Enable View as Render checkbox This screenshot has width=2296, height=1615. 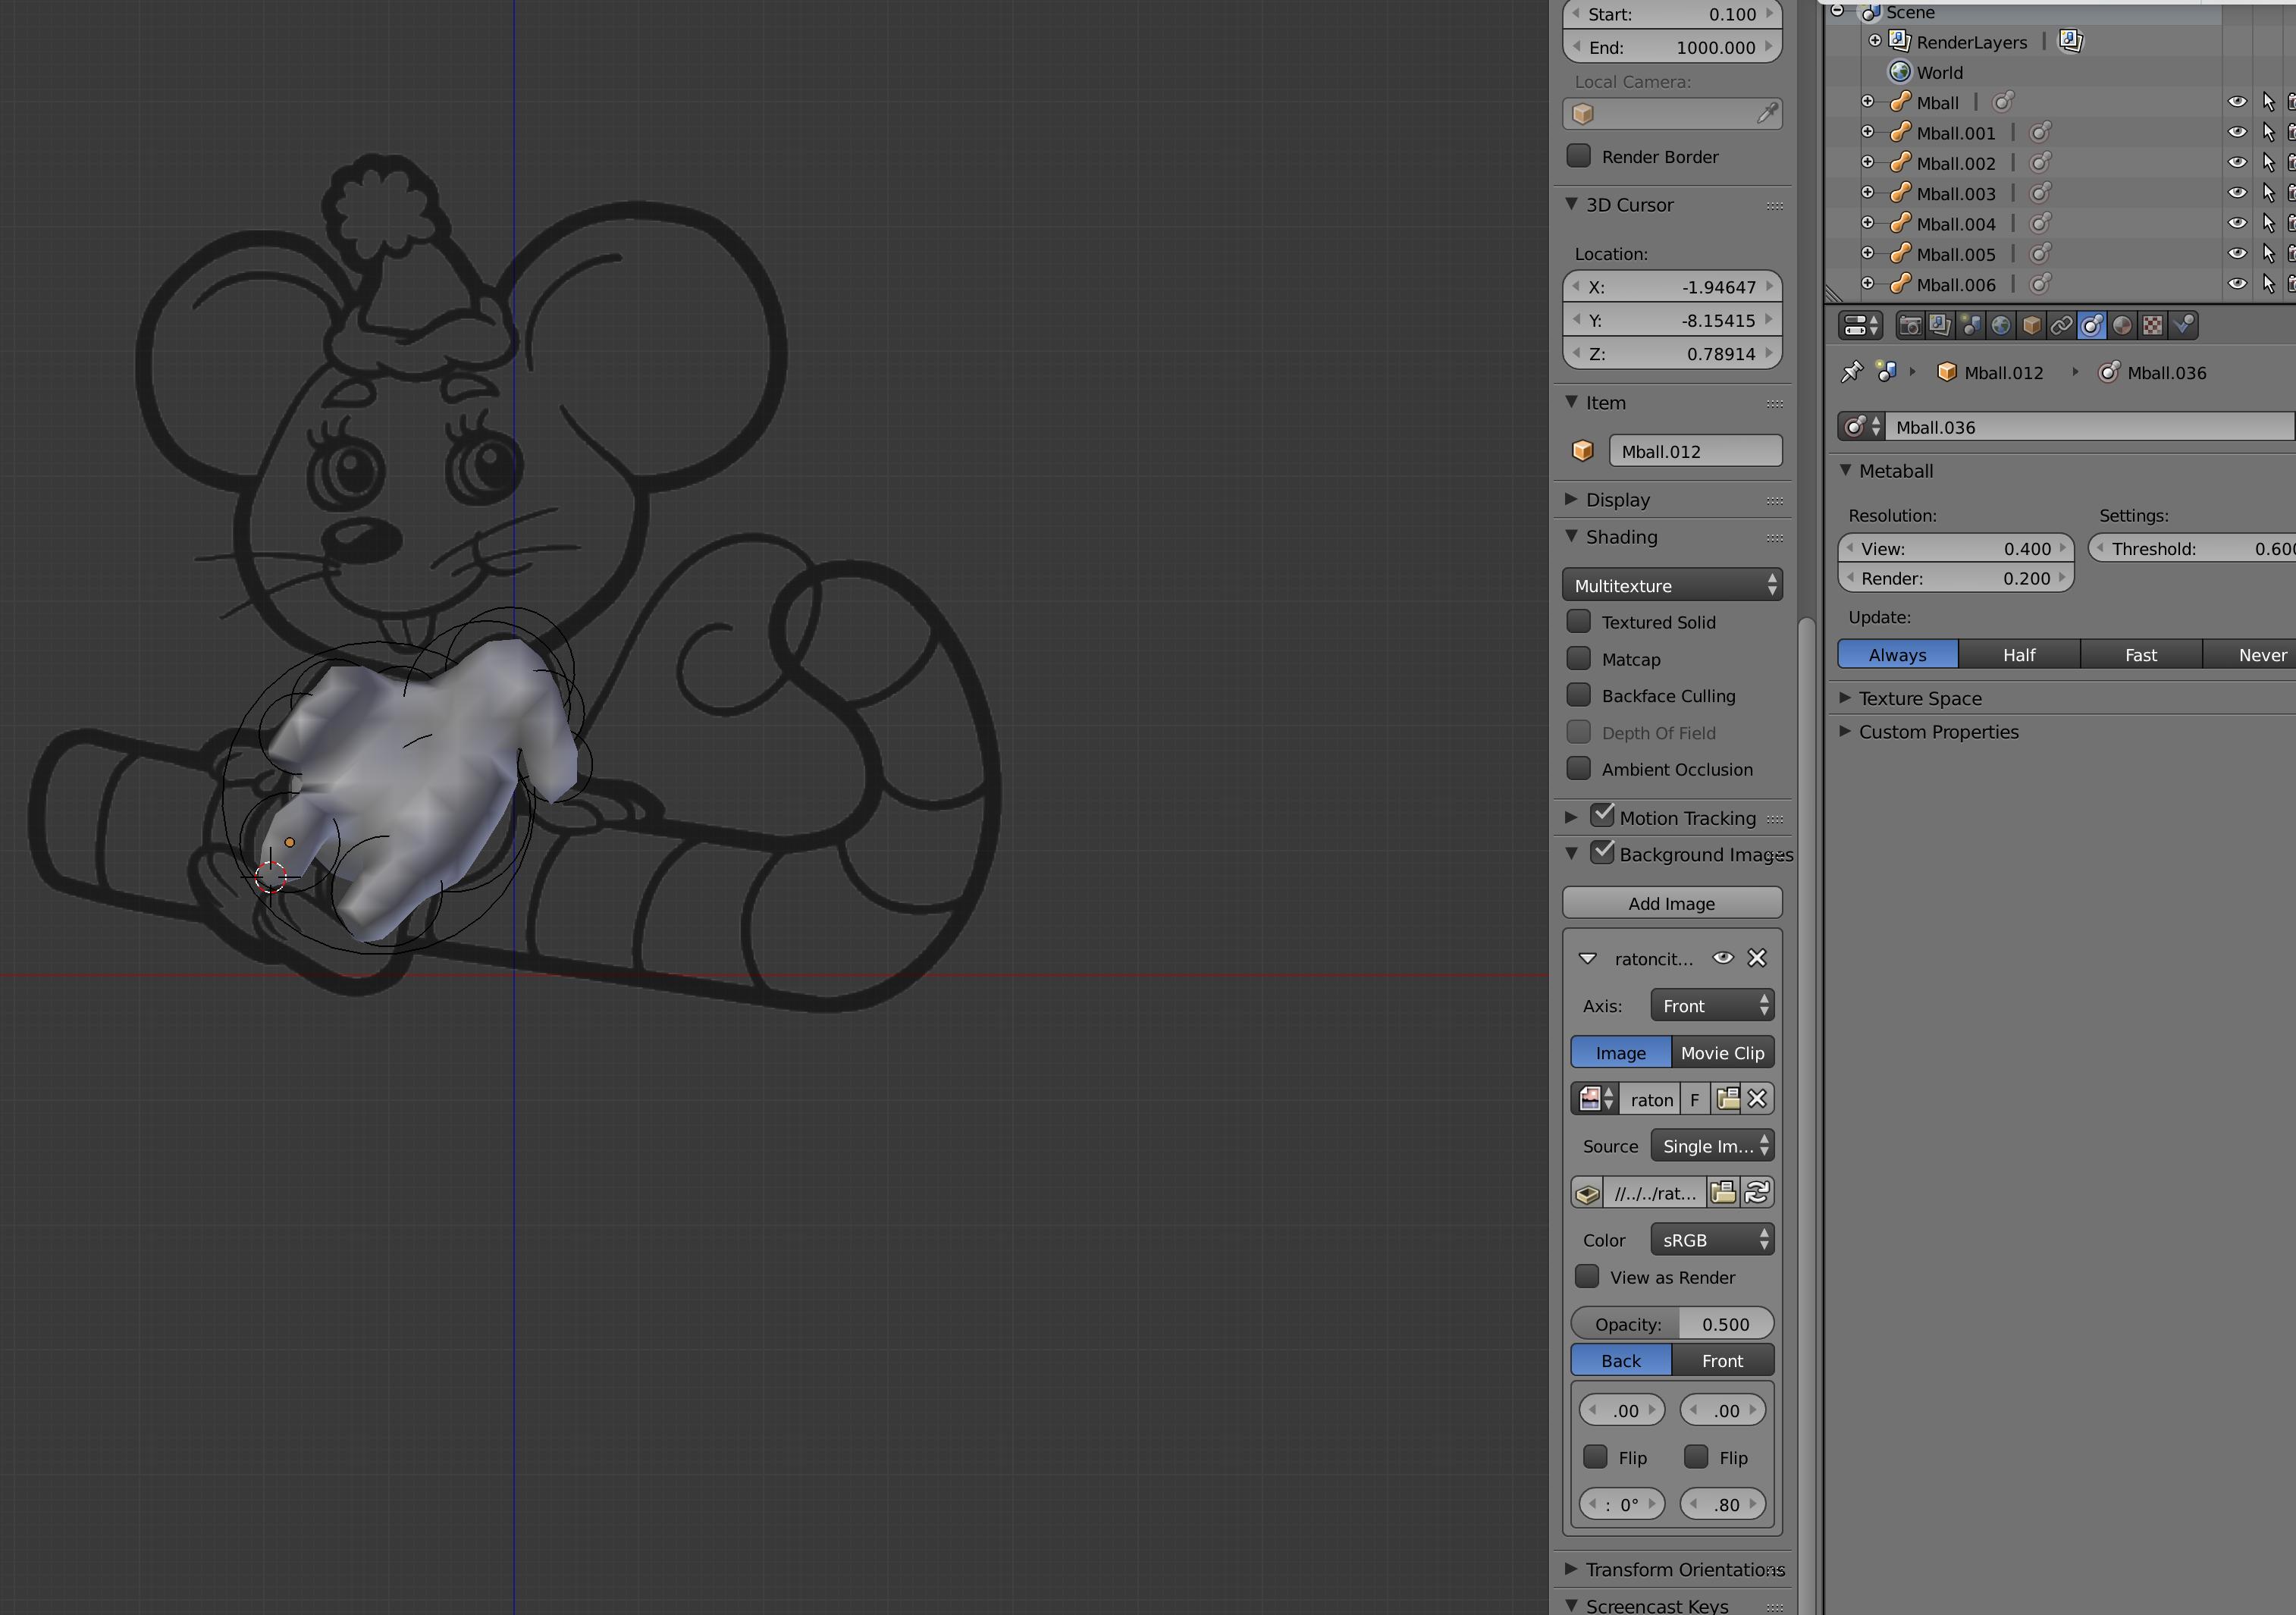1586,1276
